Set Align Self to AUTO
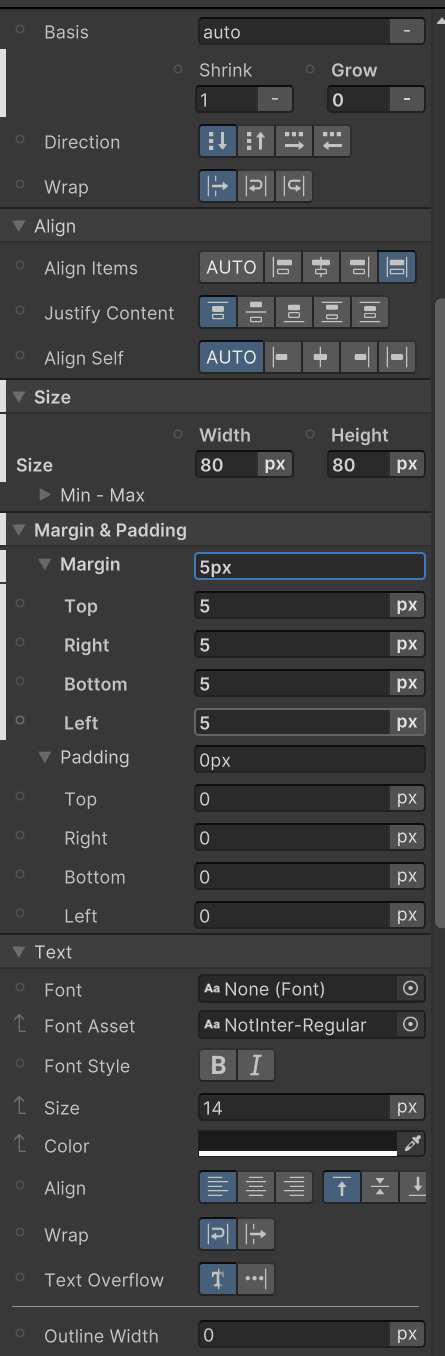The height and width of the screenshot is (1356, 445). [231, 357]
